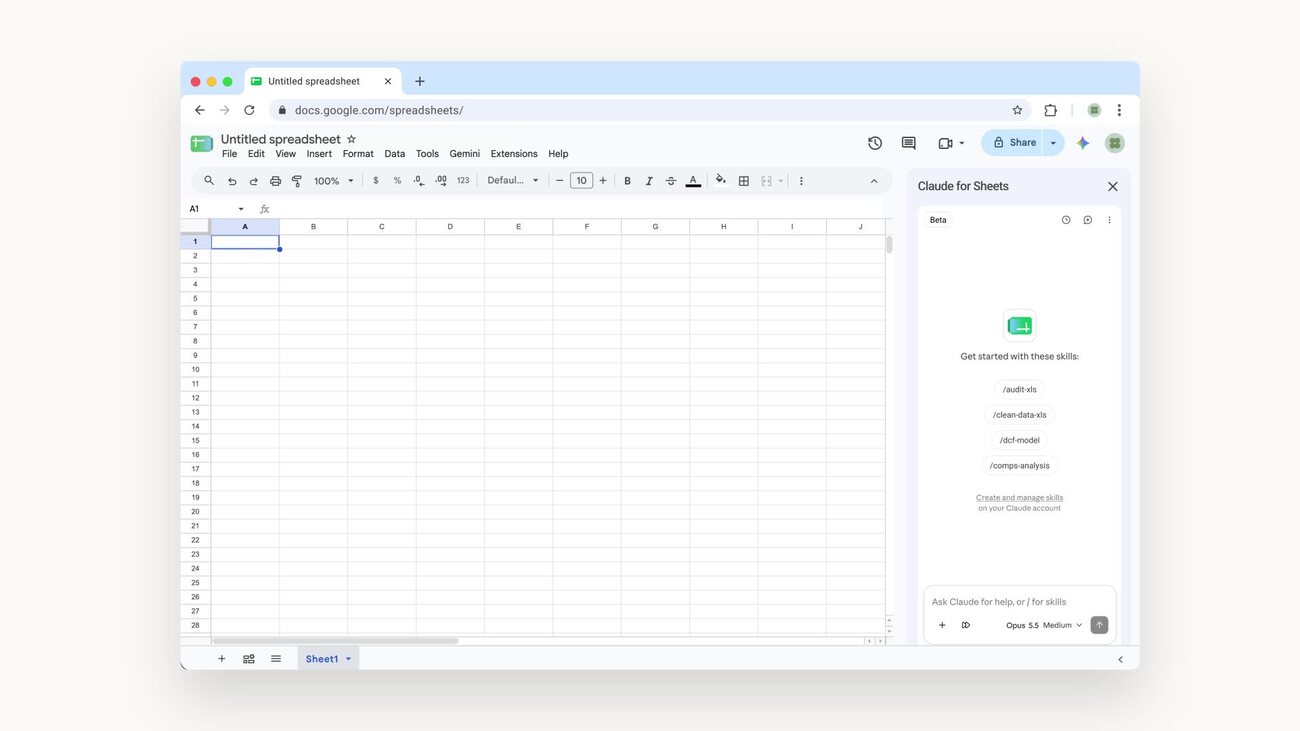Screen dimensions: 1300x731
Task: Click the Share button
Action: 1012,143
